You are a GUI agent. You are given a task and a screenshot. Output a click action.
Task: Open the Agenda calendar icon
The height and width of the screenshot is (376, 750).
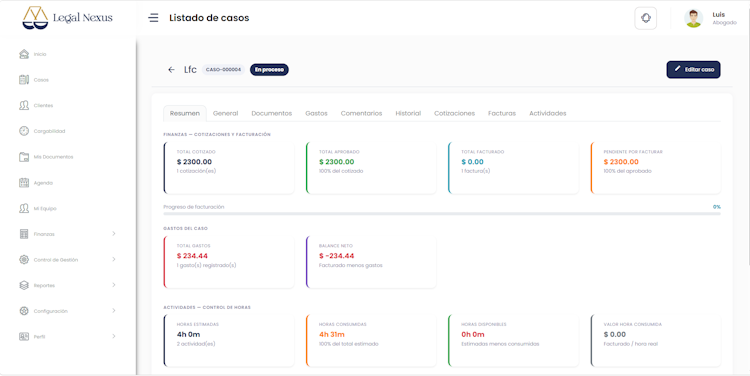24,183
